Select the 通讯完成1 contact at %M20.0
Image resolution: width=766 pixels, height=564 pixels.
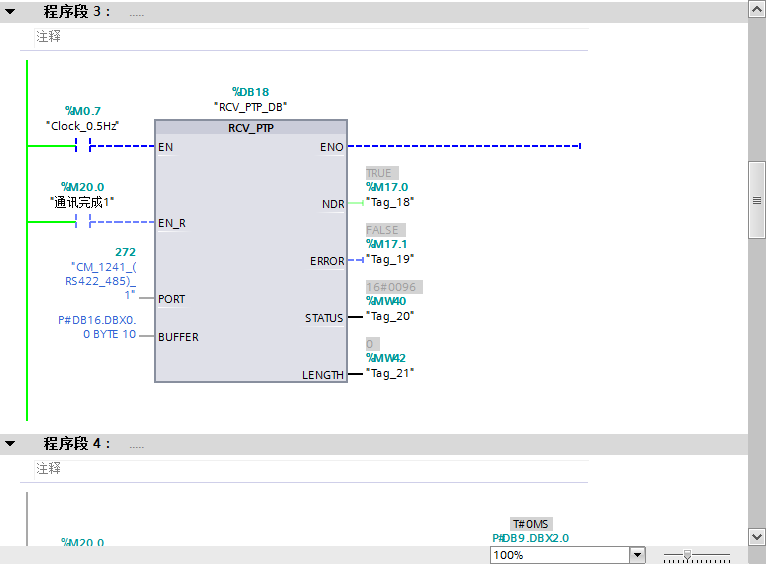tap(83, 221)
